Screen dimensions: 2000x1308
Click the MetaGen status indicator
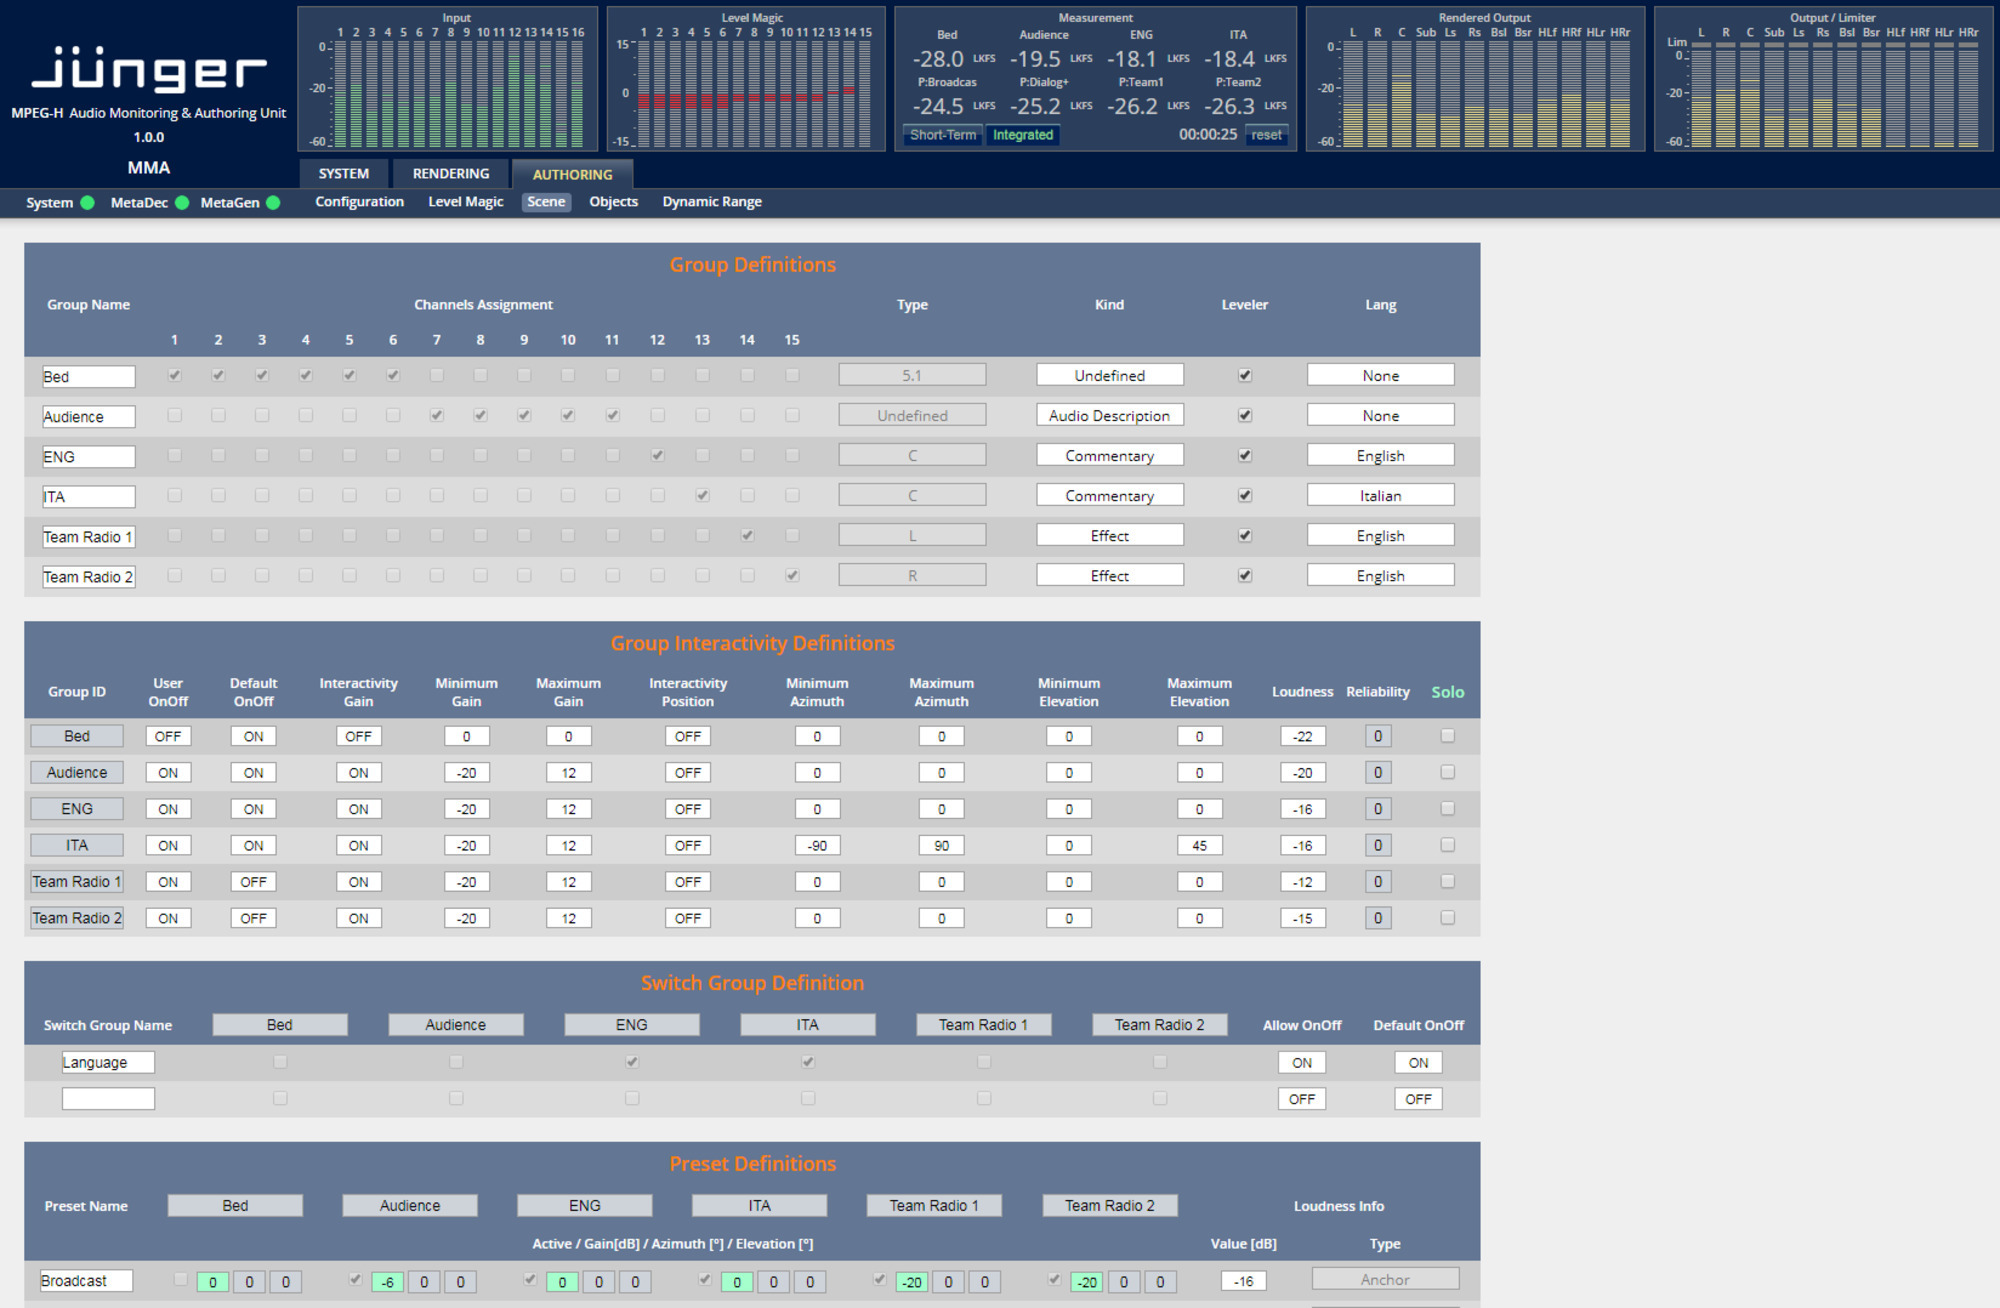(272, 202)
